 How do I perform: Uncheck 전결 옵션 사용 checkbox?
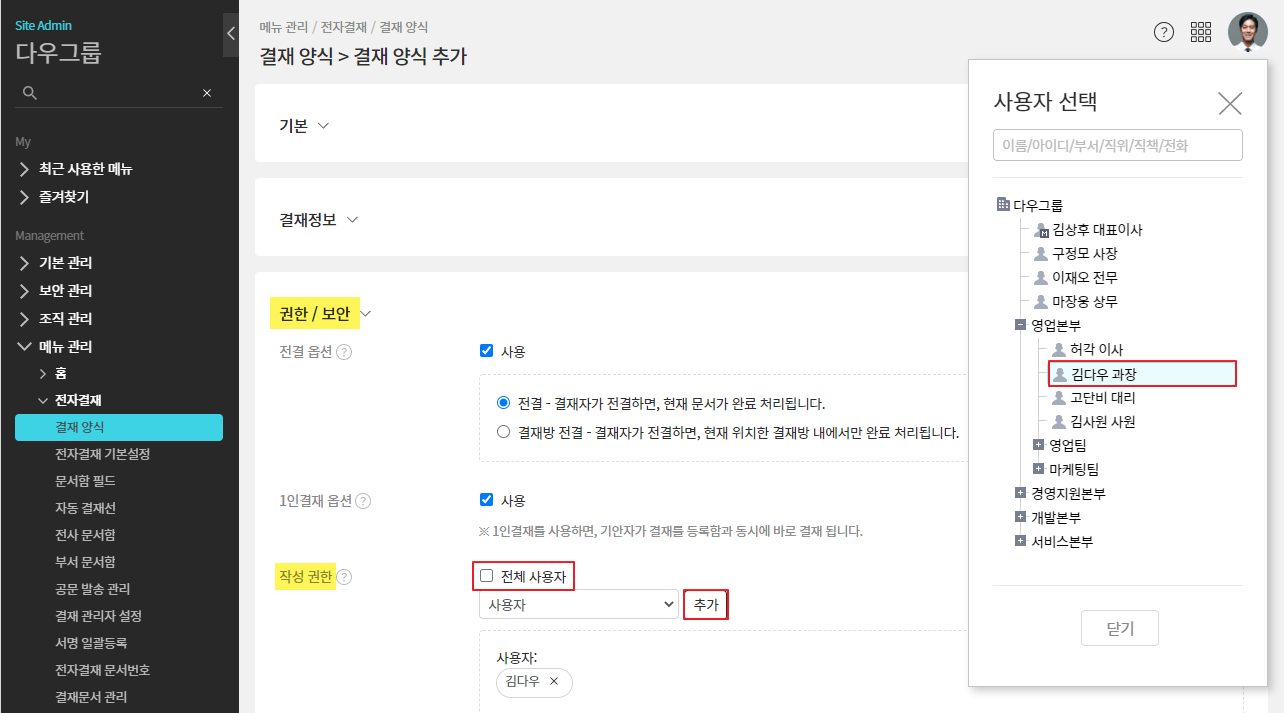click(x=487, y=351)
